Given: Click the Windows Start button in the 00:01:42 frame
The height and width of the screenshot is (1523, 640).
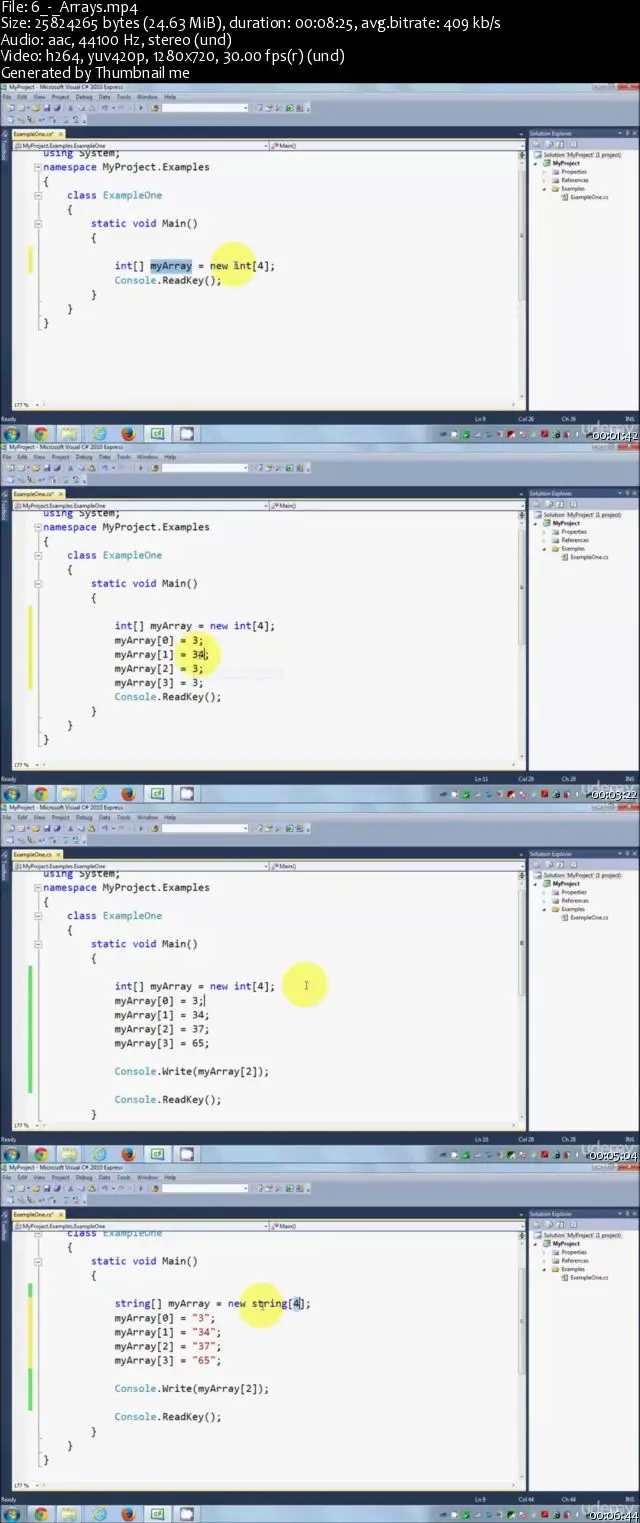Looking at the screenshot, I should [x=11, y=434].
